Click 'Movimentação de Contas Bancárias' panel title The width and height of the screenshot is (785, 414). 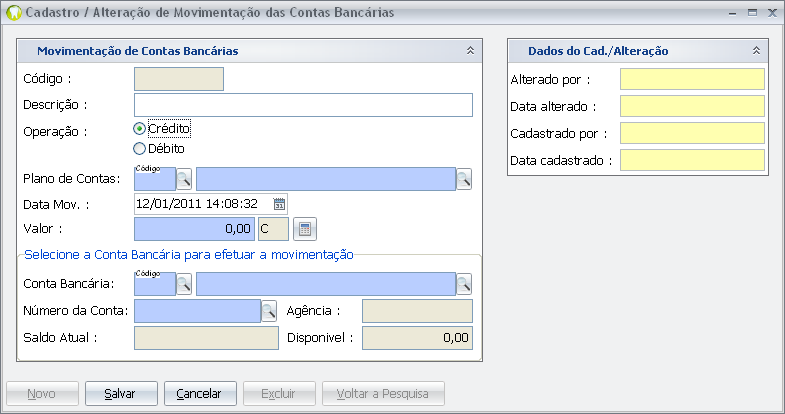[x=138, y=51]
